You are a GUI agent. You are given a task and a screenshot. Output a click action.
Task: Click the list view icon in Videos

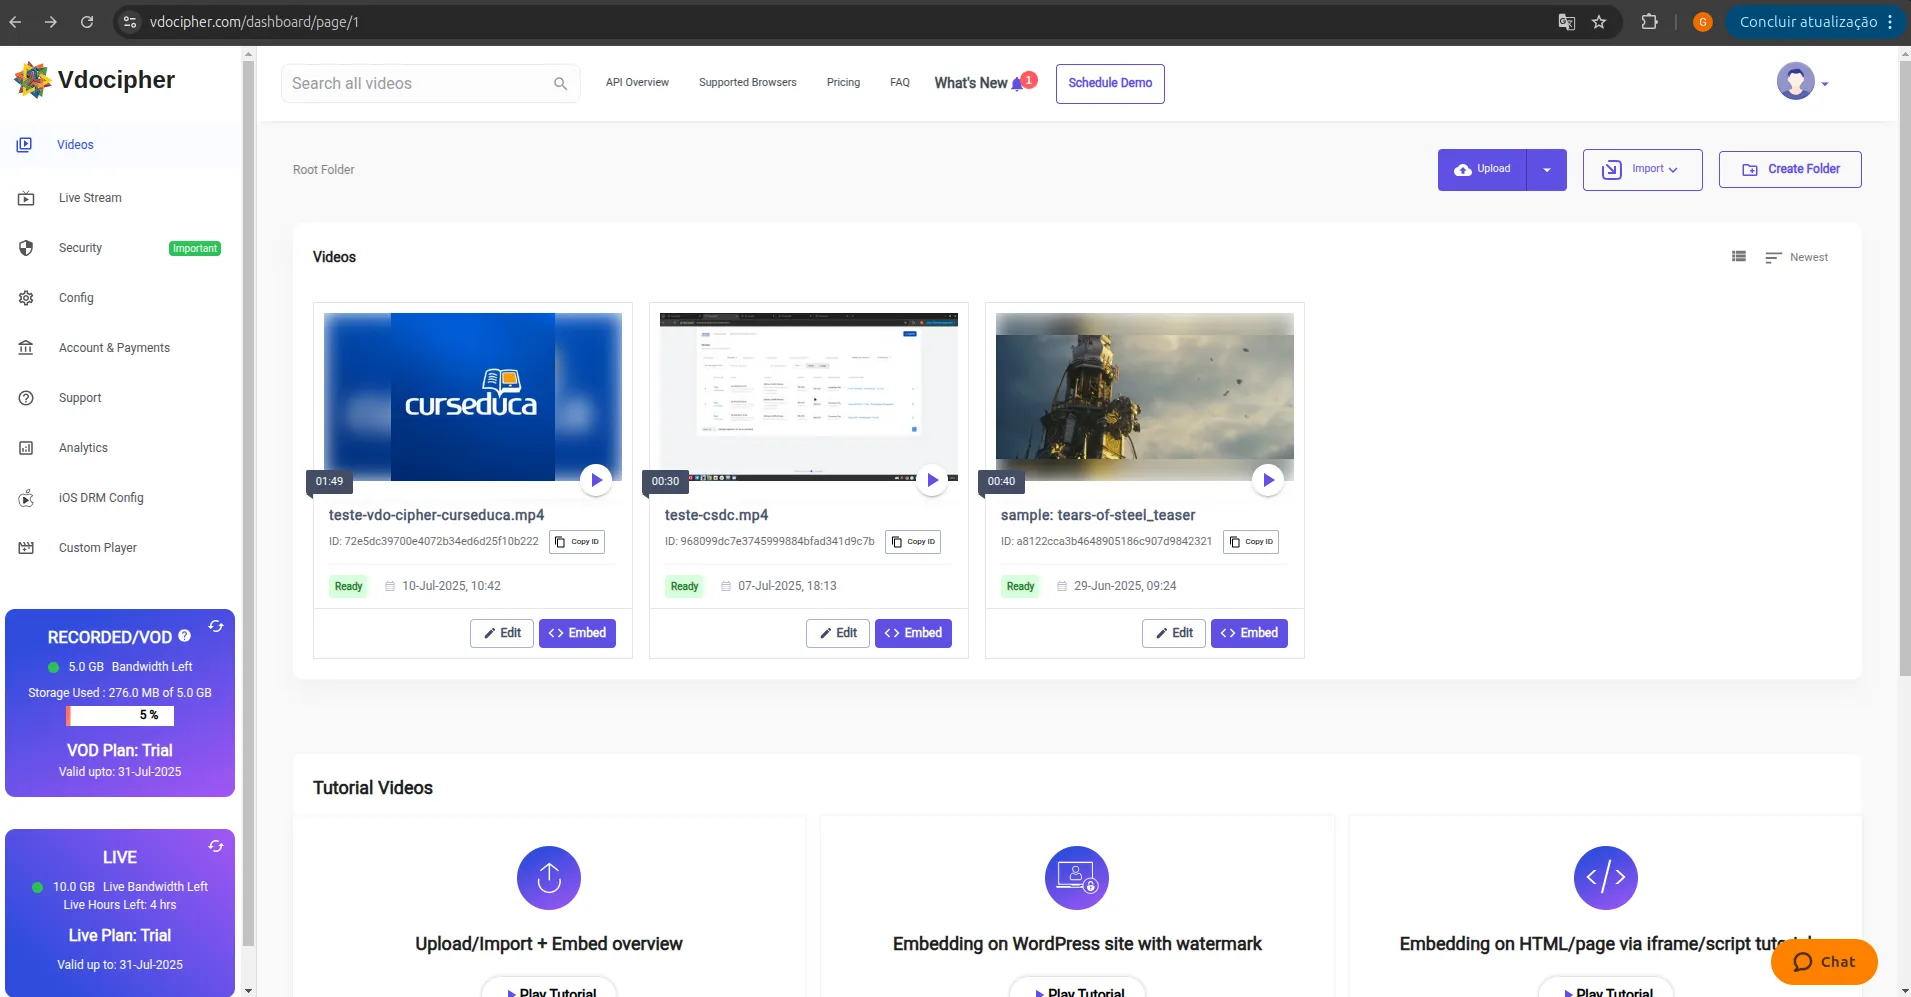point(1739,257)
